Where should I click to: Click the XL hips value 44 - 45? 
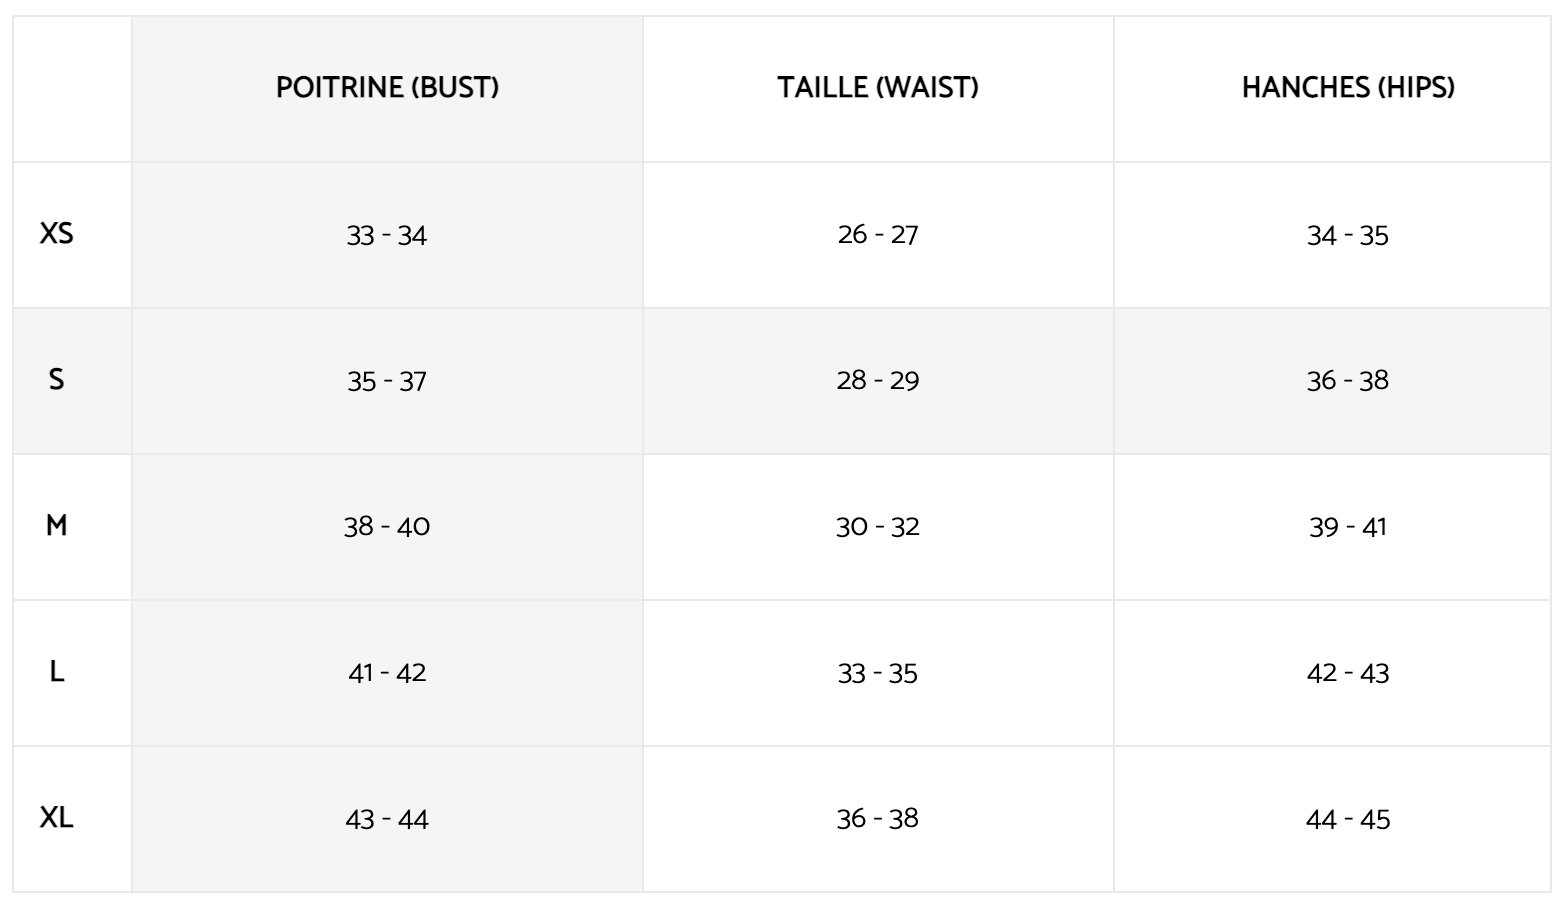click(1348, 820)
